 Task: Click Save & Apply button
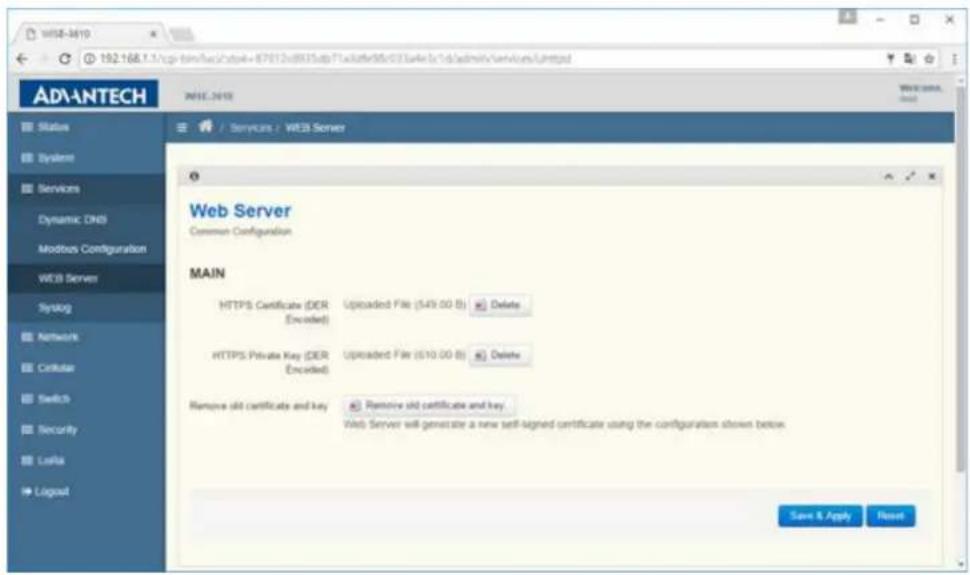click(820, 516)
